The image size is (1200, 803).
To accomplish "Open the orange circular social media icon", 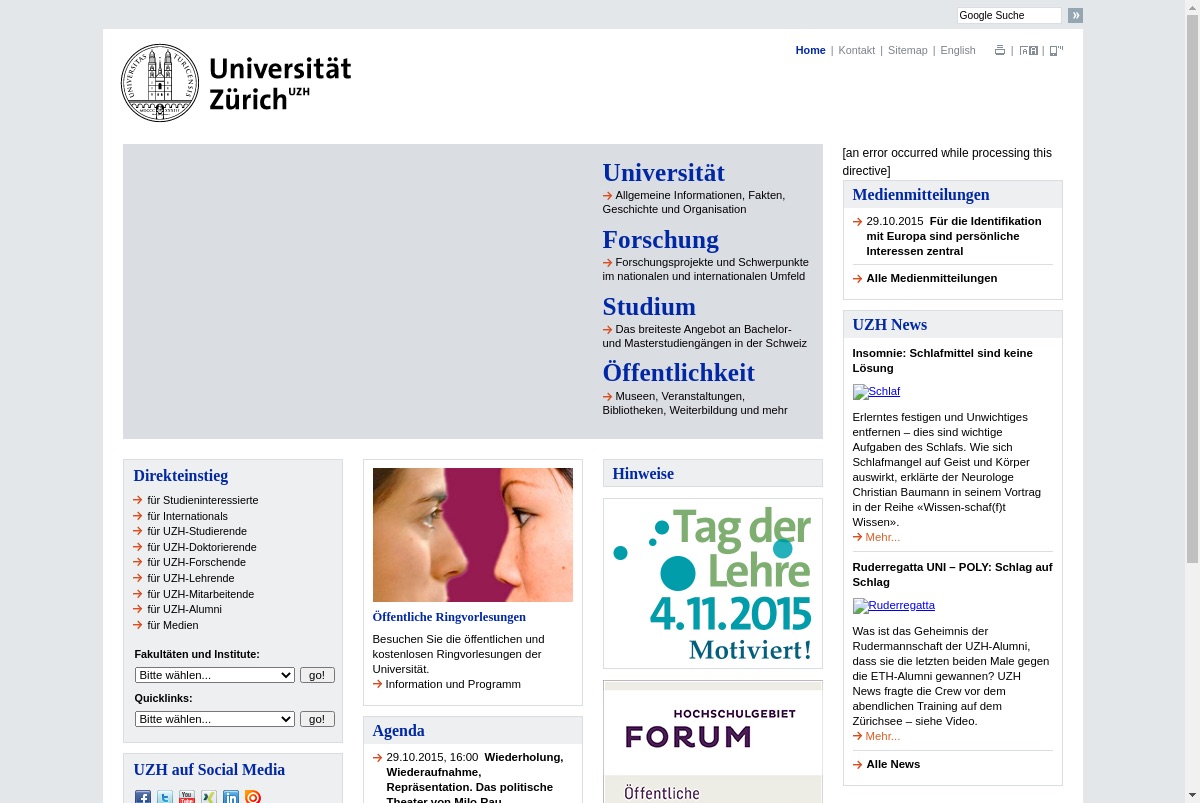I will coord(253,797).
